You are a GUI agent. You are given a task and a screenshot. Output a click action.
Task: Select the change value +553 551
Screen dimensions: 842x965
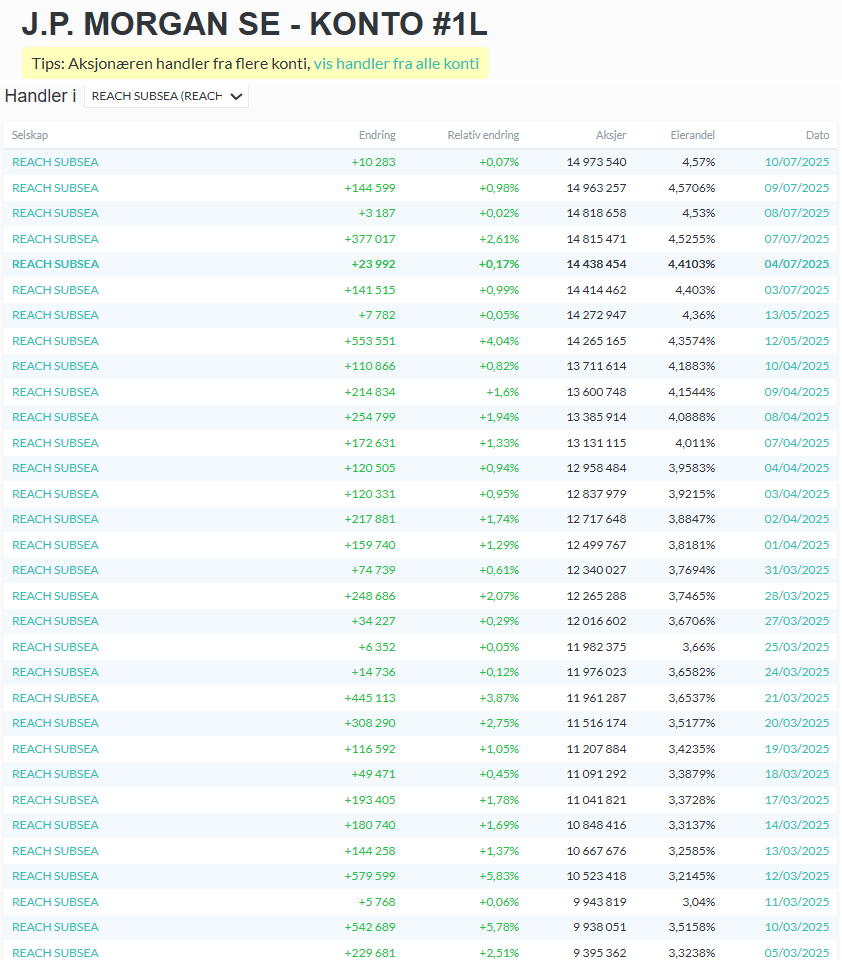[370, 341]
